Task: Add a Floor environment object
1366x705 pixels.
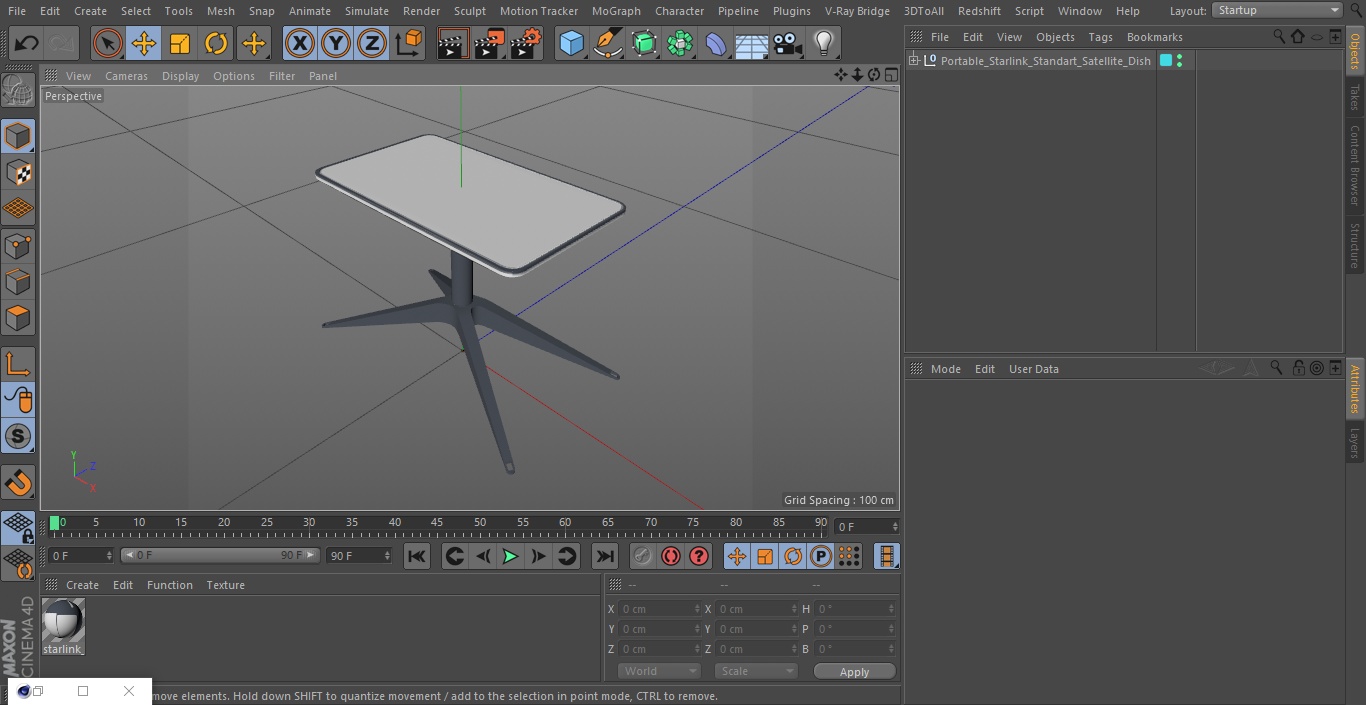Action: [x=752, y=43]
